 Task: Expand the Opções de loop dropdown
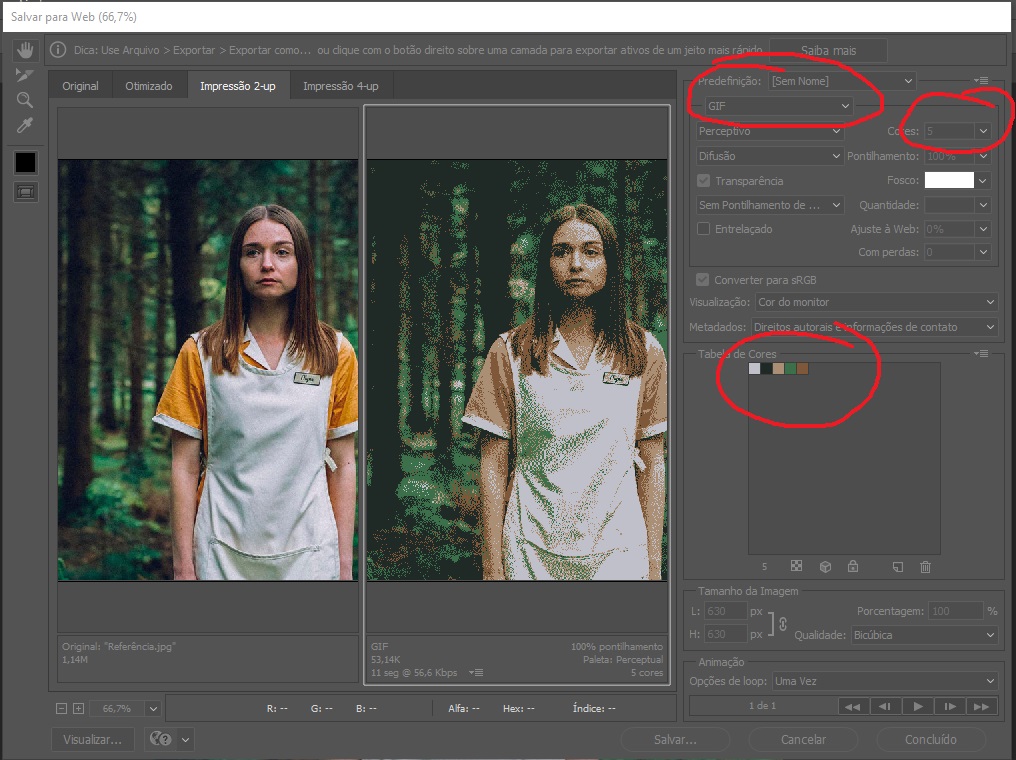884,681
